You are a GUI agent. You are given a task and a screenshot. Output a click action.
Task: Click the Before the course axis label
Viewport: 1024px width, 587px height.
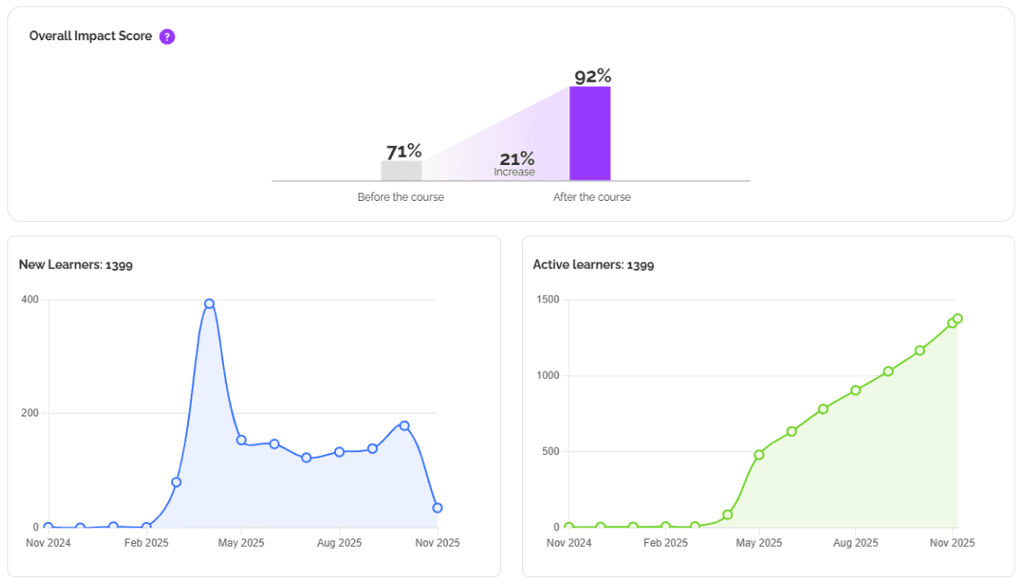[400, 197]
